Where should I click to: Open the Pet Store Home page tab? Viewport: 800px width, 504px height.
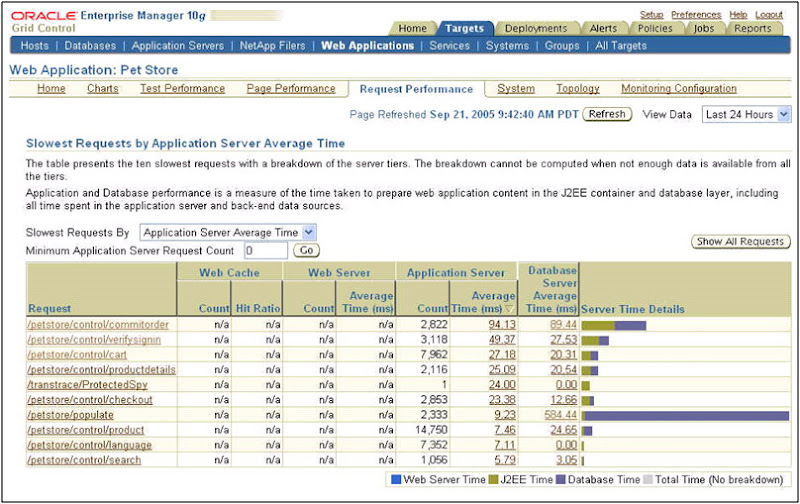coord(51,89)
